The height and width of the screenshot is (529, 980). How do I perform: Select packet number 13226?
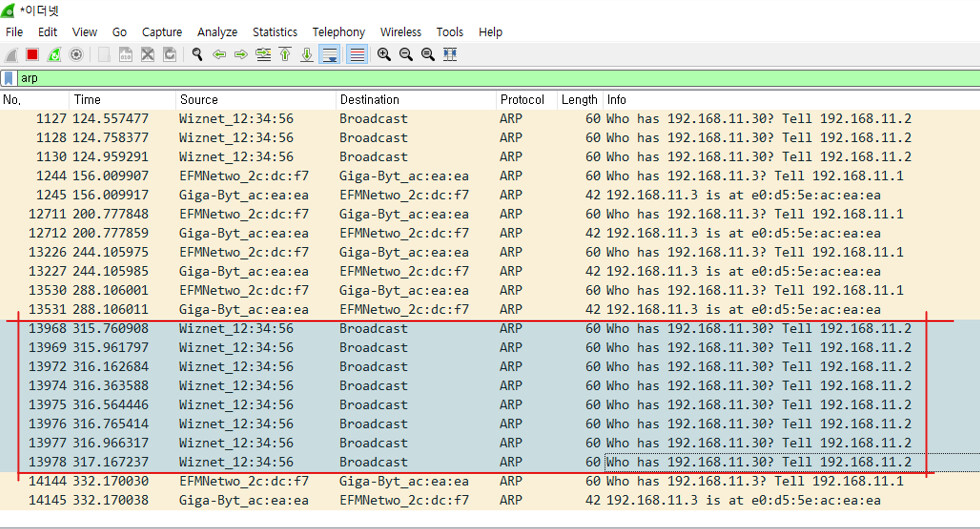[490, 252]
